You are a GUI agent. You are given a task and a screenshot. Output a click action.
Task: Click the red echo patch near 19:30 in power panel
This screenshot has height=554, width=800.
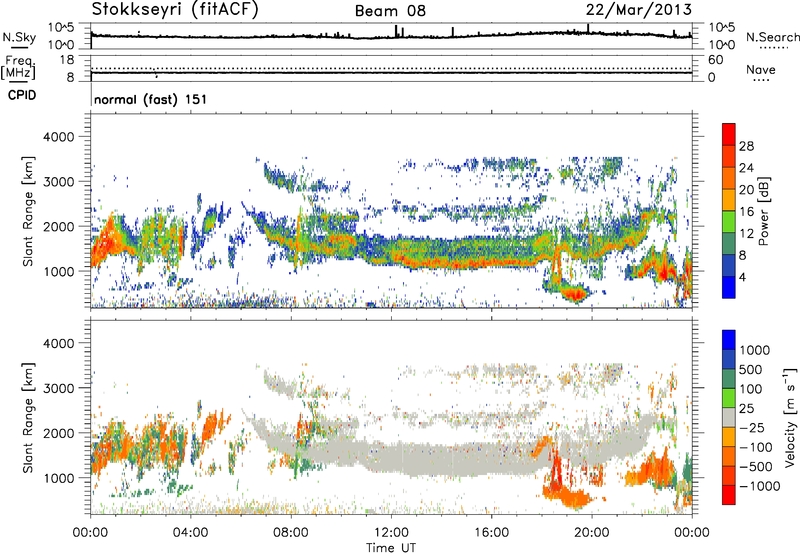click(x=574, y=294)
